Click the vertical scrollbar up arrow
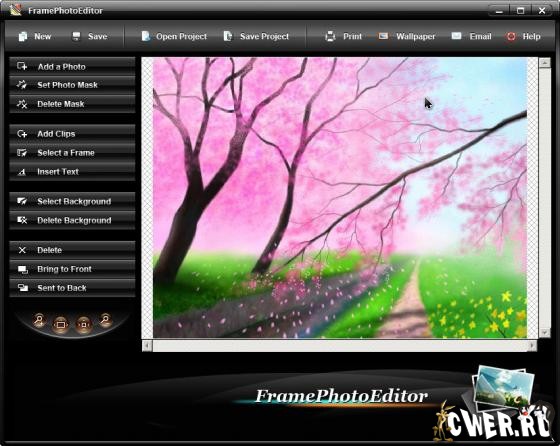The width and height of the screenshot is (560, 446). point(544,63)
